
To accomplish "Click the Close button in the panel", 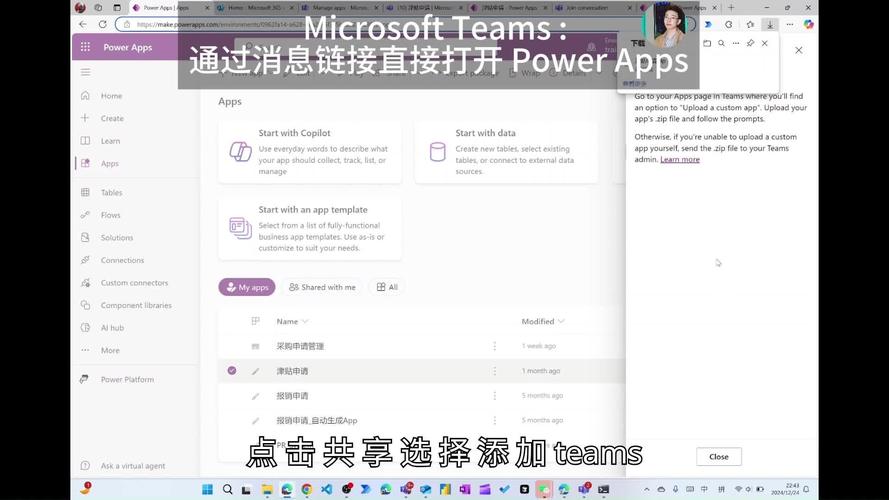I will coord(718,456).
